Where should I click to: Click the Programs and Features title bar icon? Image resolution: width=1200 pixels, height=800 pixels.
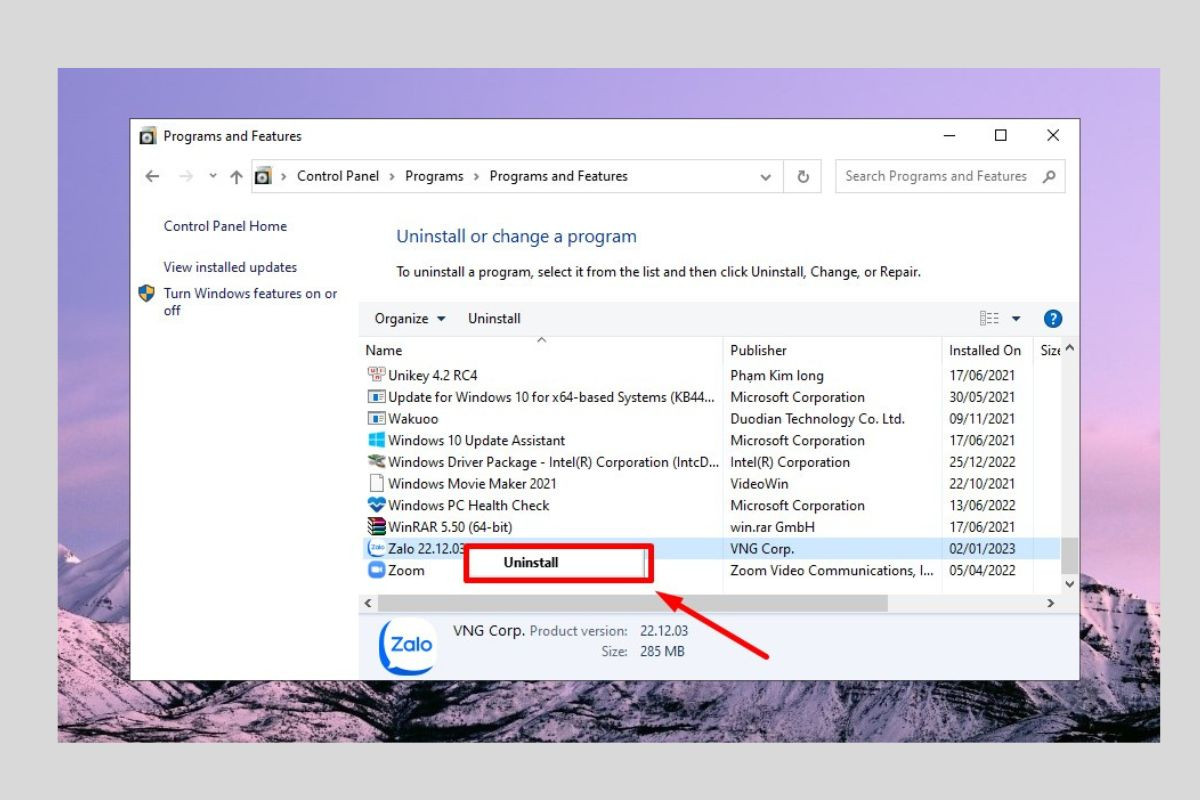click(148, 136)
